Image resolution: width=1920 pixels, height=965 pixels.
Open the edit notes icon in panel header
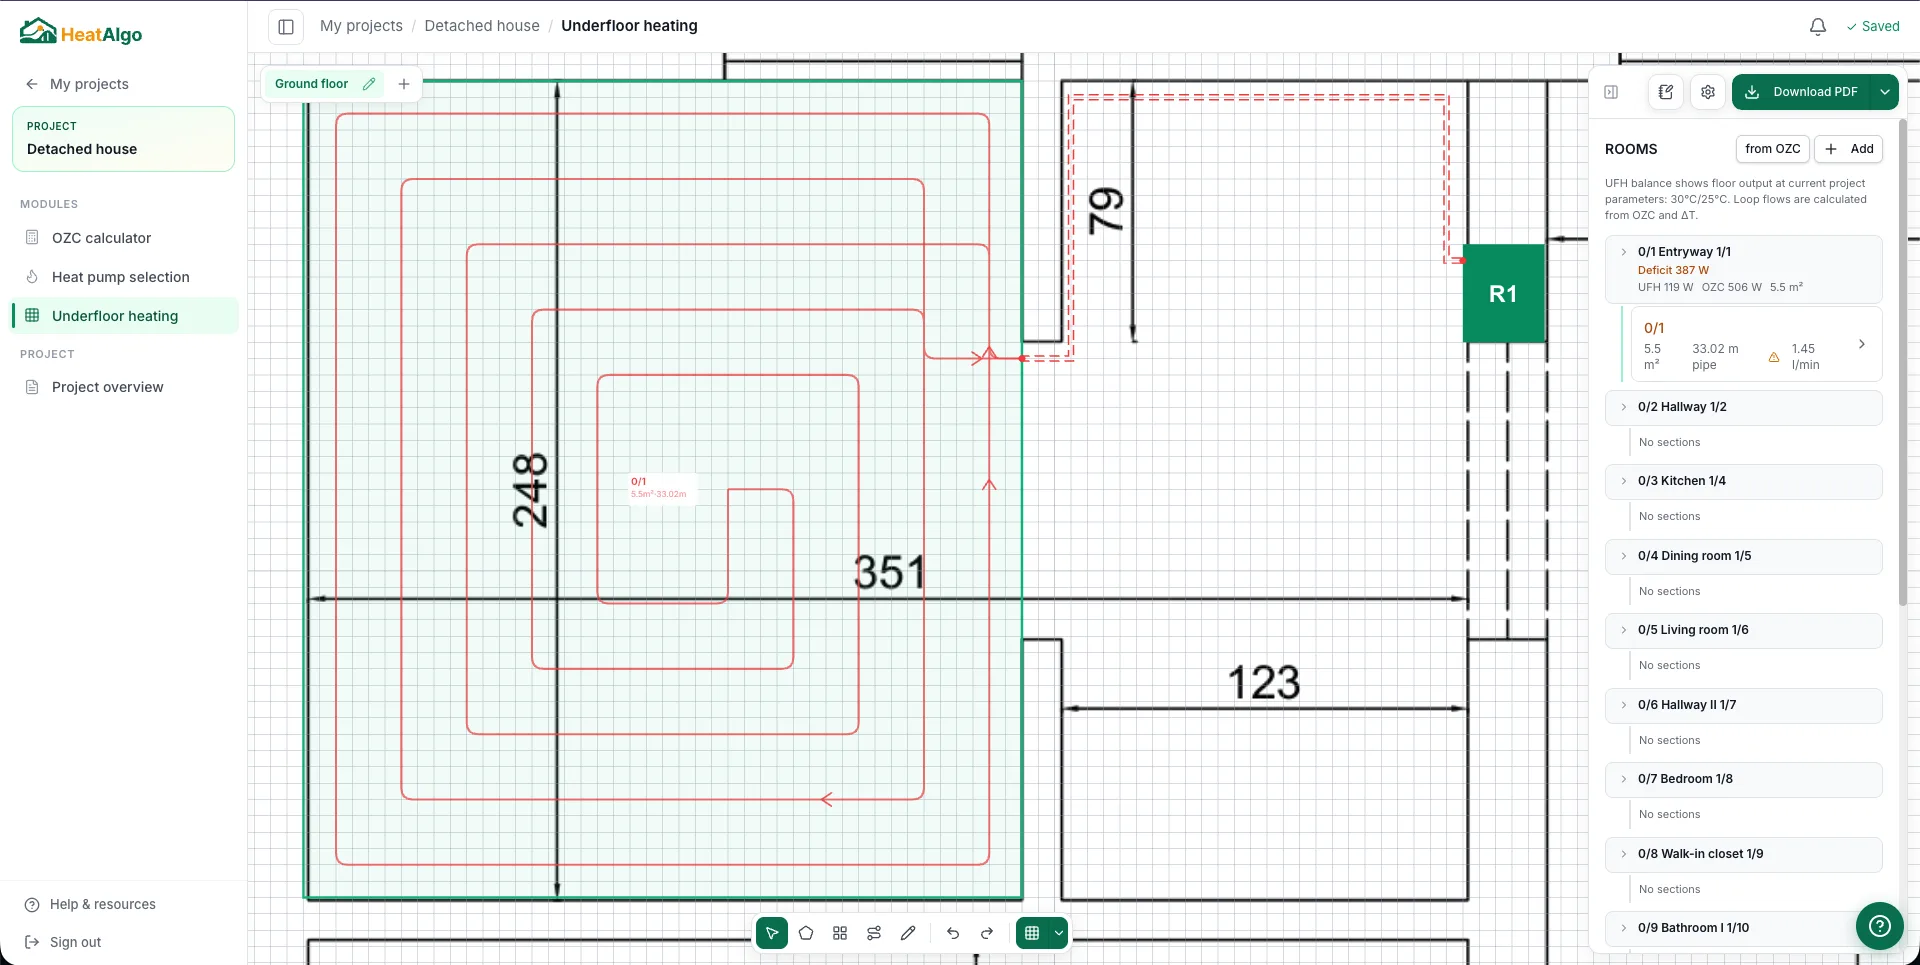click(x=1666, y=92)
